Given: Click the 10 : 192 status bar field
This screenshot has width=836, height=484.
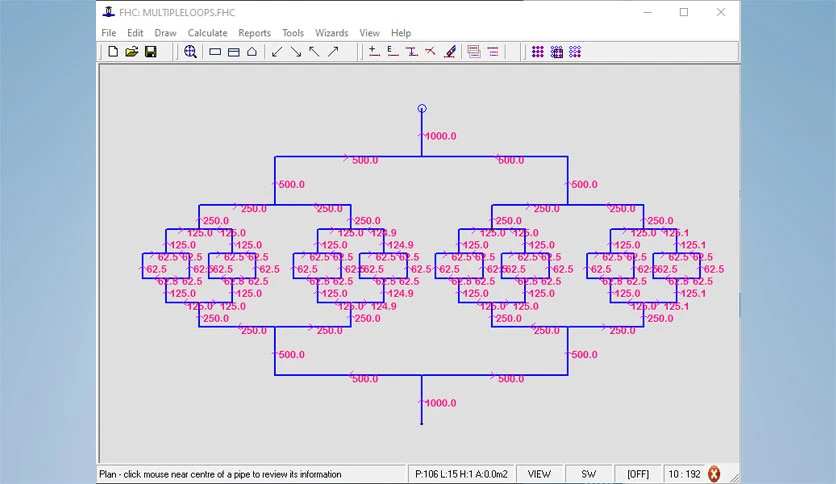Looking at the screenshot, I should click(684, 474).
